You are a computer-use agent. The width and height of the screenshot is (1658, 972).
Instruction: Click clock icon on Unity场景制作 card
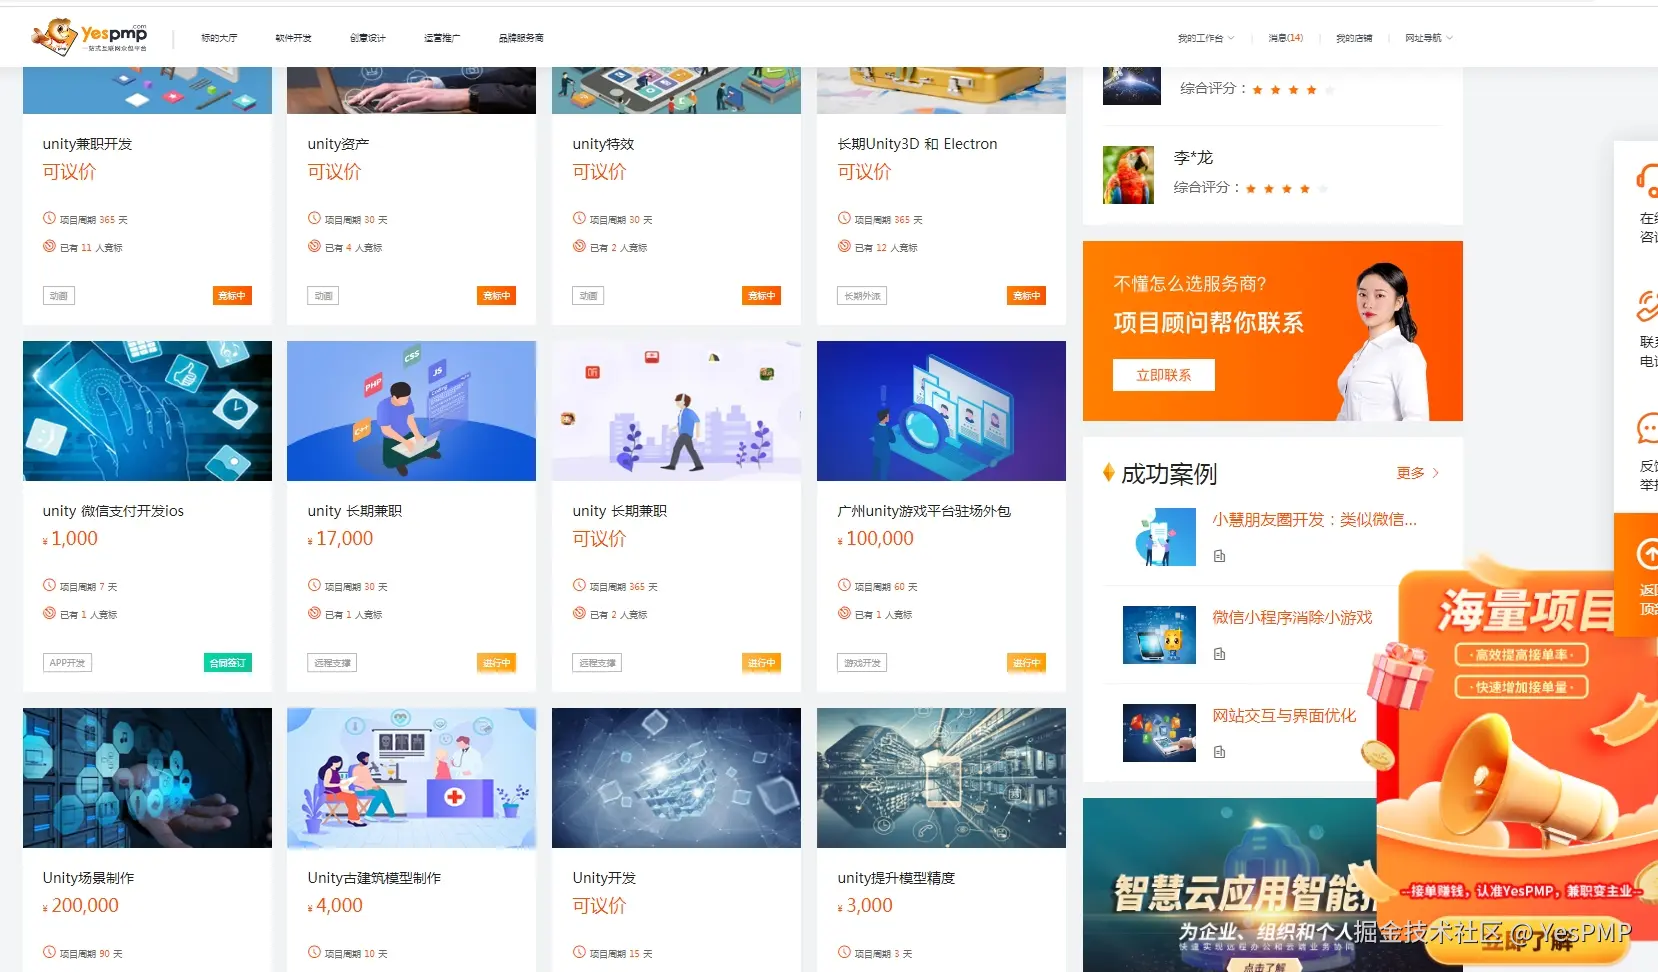(49, 952)
